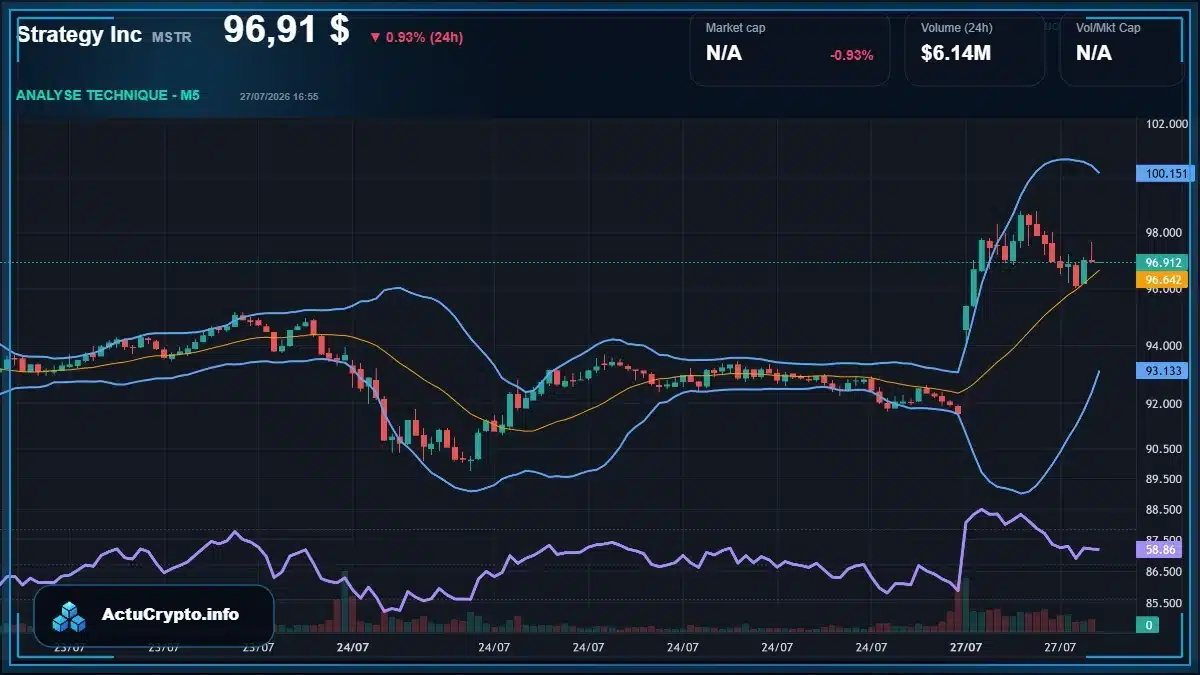Click the blue 100.151 upper band tag

coord(1166,174)
